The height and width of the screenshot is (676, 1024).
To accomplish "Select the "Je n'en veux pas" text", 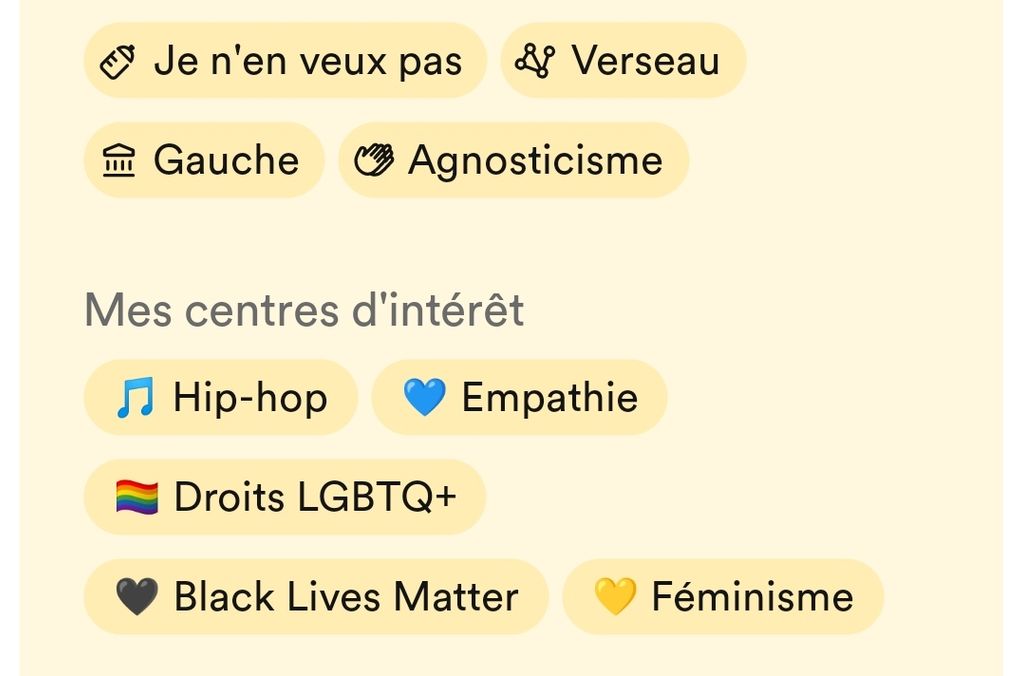I will coord(308,62).
